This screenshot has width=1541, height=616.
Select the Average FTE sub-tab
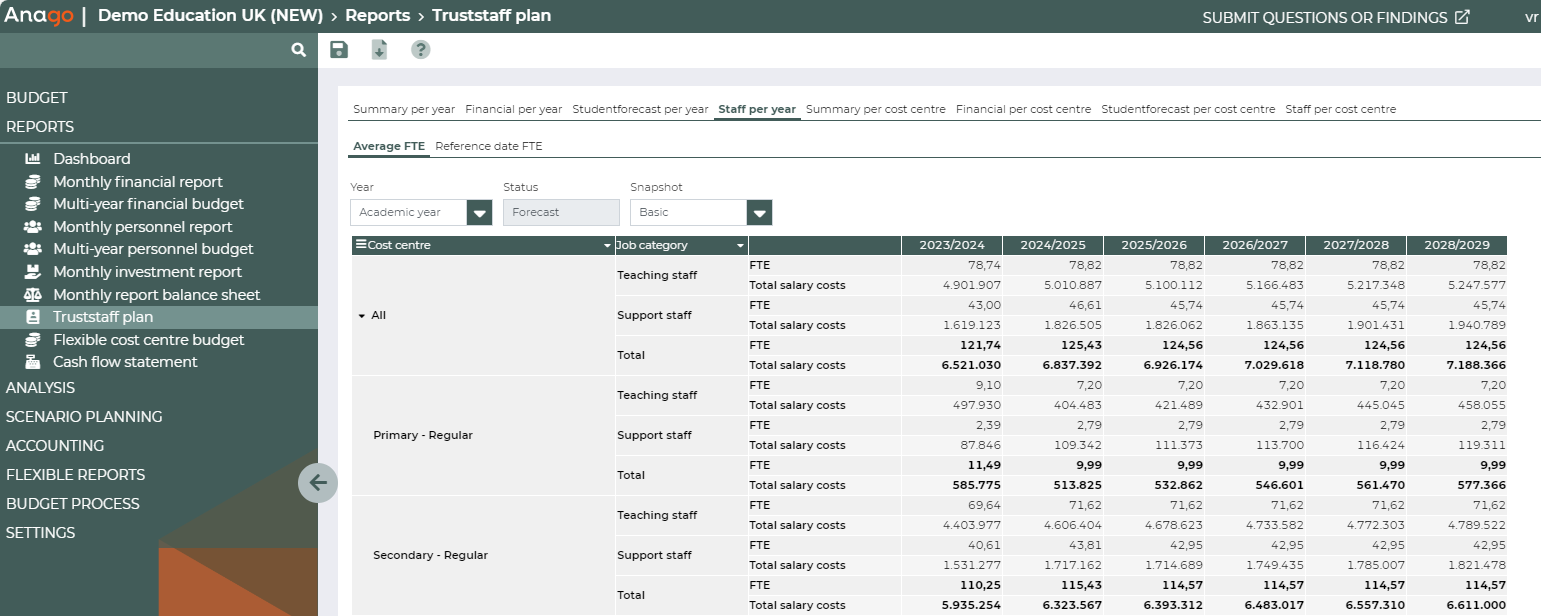[x=389, y=146]
